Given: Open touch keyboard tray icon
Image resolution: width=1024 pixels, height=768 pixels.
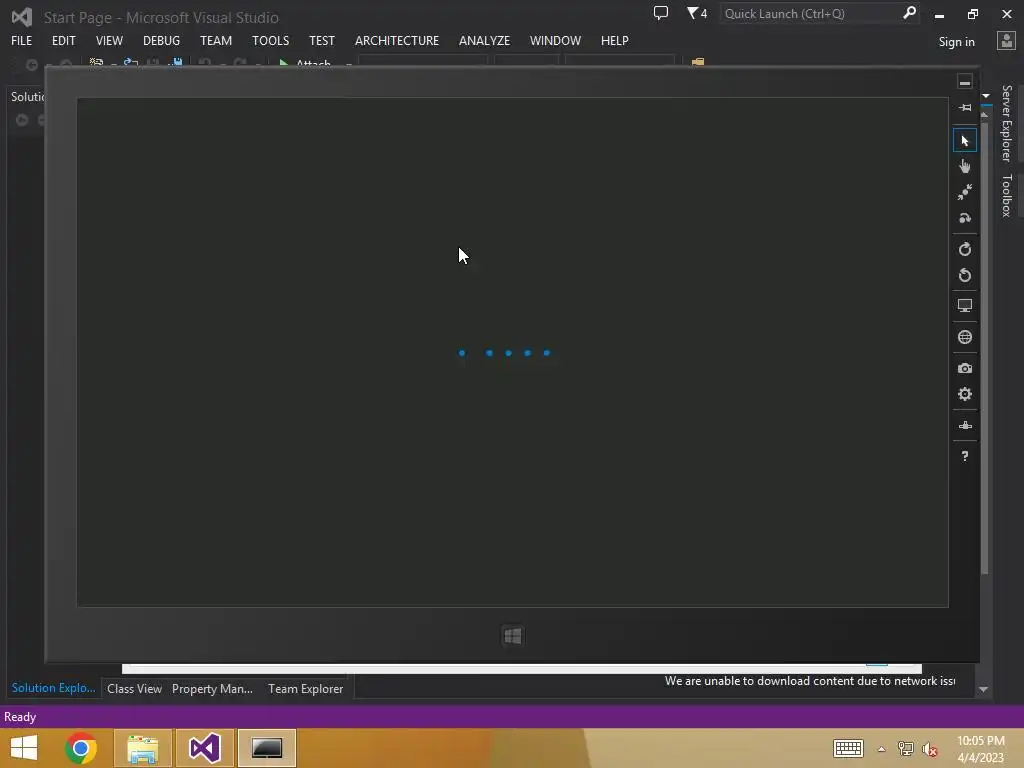Looking at the screenshot, I should [x=848, y=749].
